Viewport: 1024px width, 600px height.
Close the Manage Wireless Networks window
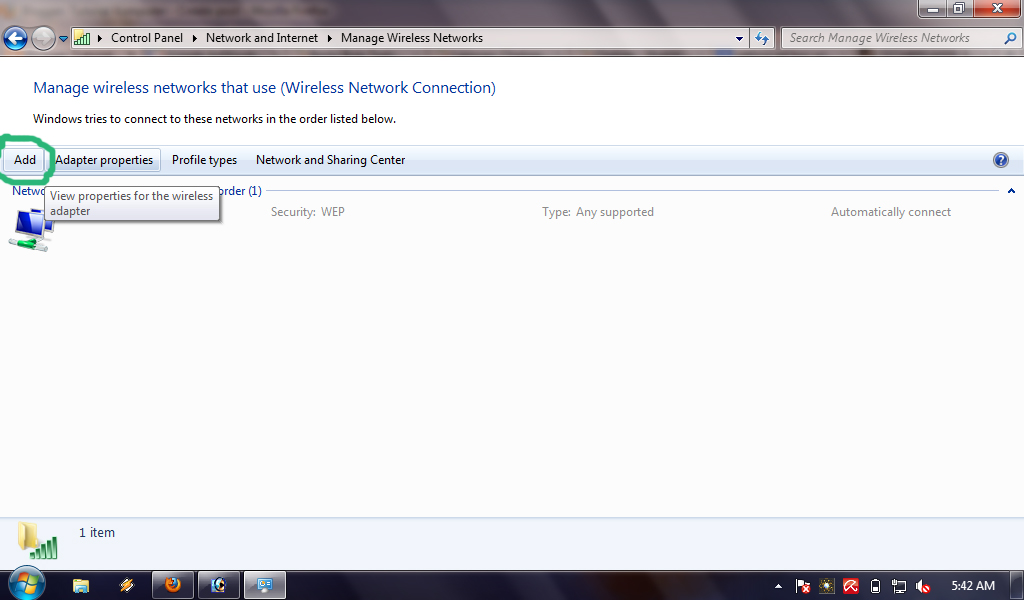(997, 8)
